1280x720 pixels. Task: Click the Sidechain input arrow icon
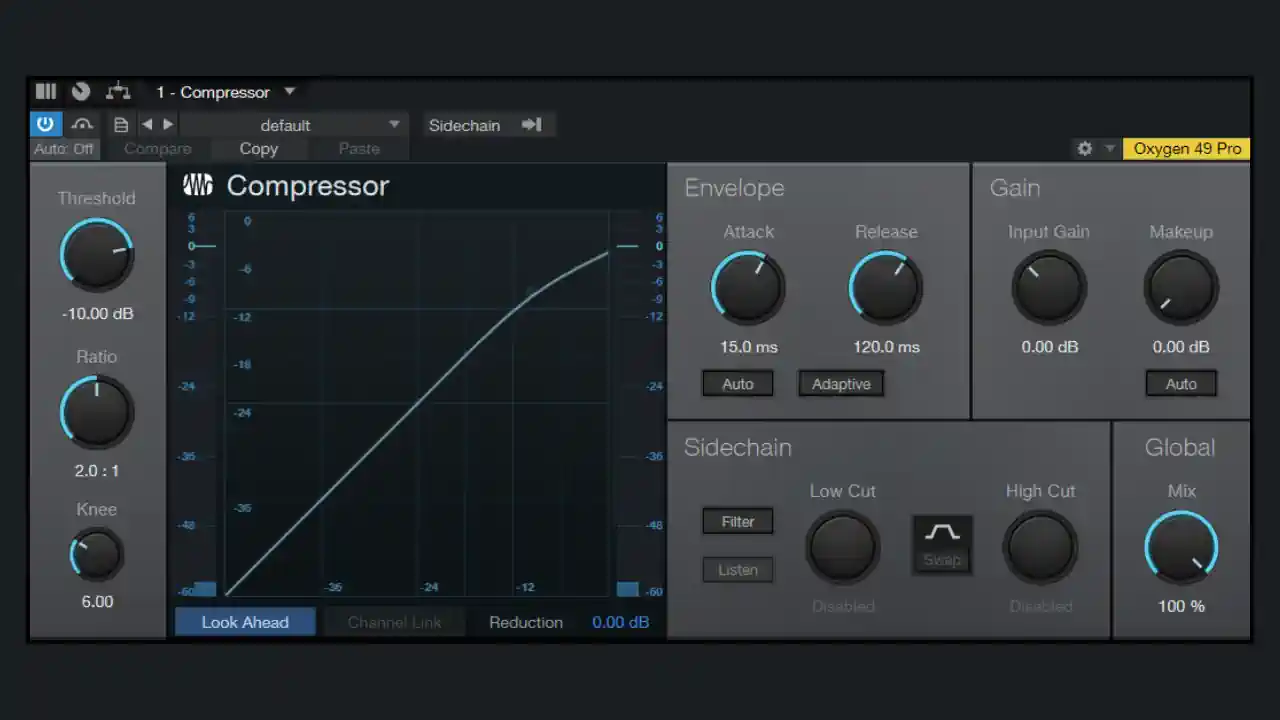pos(531,125)
